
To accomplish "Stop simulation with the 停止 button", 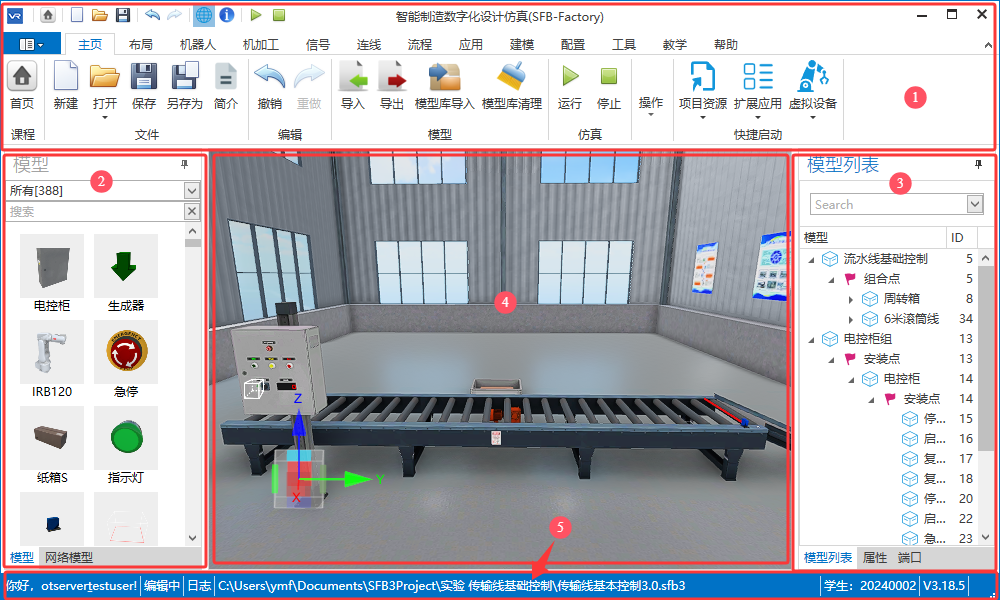I will click(x=608, y=78).
